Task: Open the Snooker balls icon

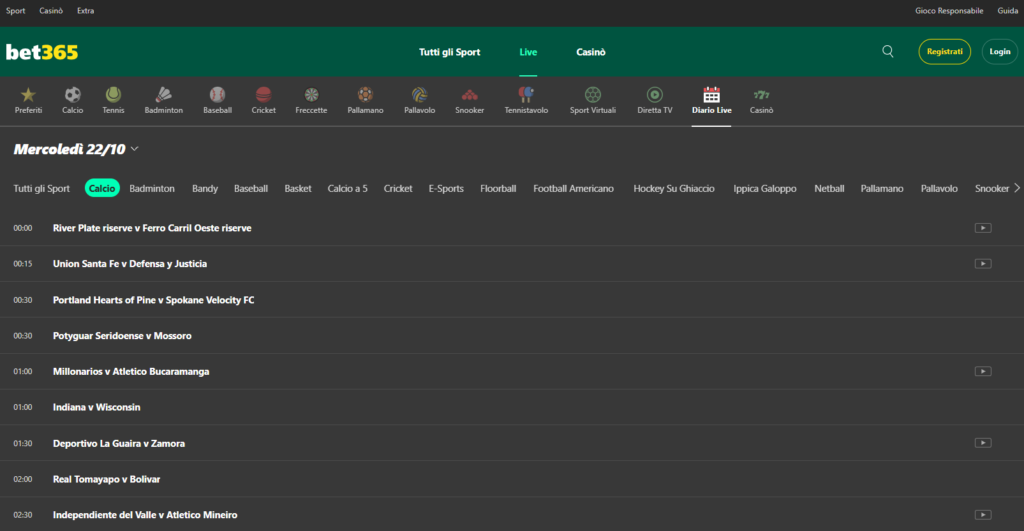Action: tap(469, 95)
